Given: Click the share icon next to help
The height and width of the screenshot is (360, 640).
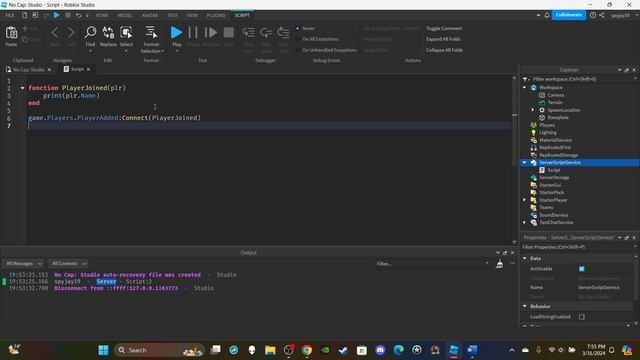Looking at the screenshot, I should point(602,15).
